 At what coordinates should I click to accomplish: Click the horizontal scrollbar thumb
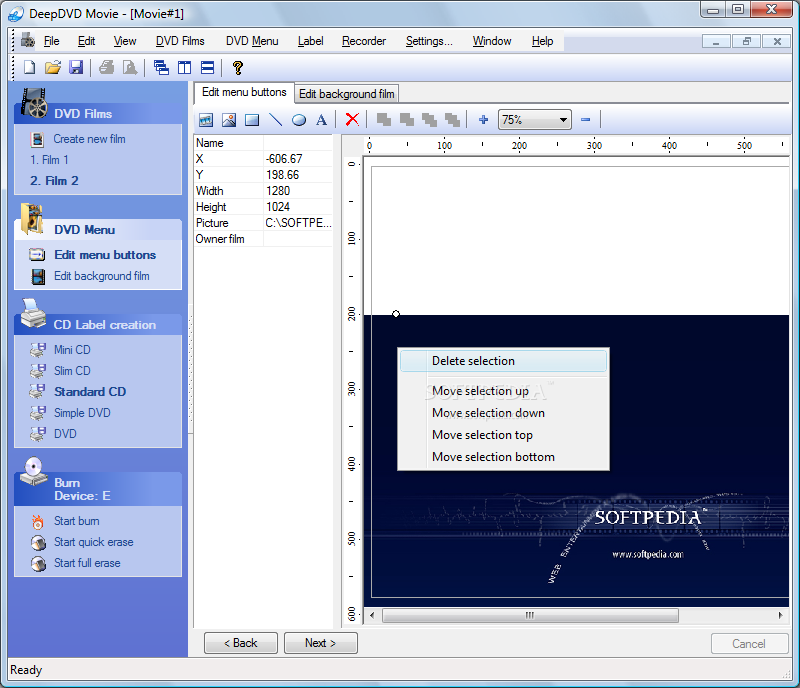[x=530, y=615]
